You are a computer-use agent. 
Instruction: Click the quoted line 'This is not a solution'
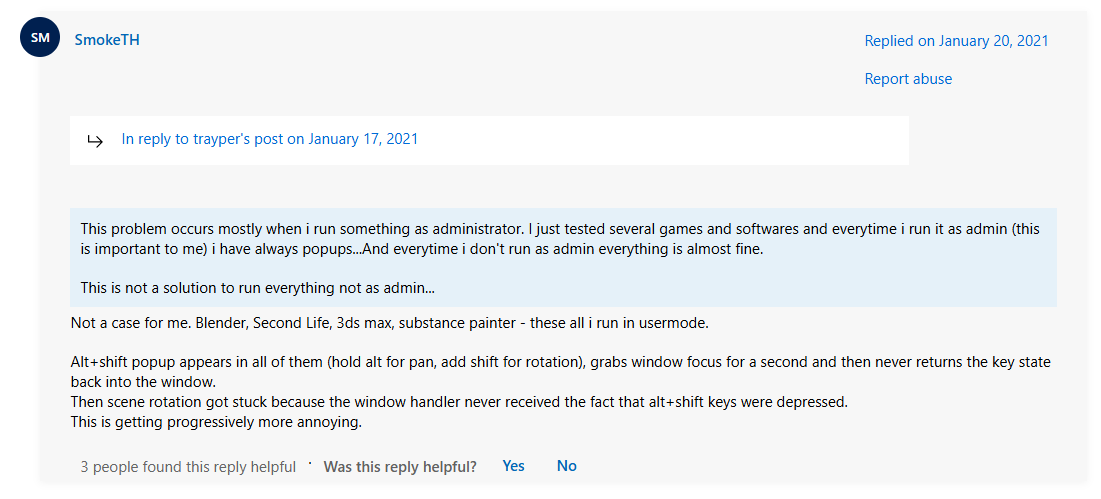tap(258, 288)
